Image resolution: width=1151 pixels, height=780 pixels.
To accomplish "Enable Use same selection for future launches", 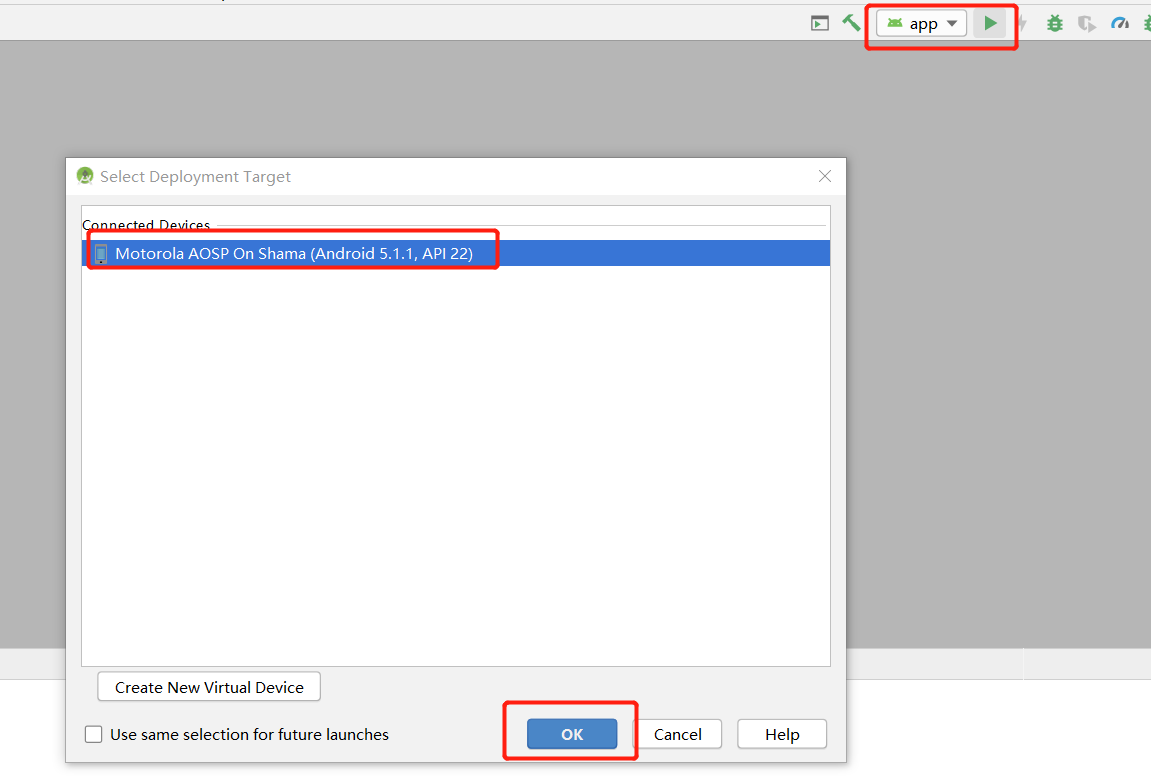I will 93,735.
